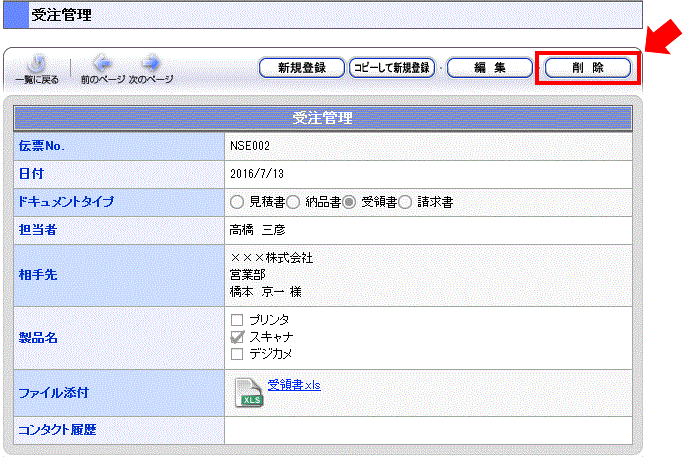Click the empty コンタクト履歴 field

[428, 431]
